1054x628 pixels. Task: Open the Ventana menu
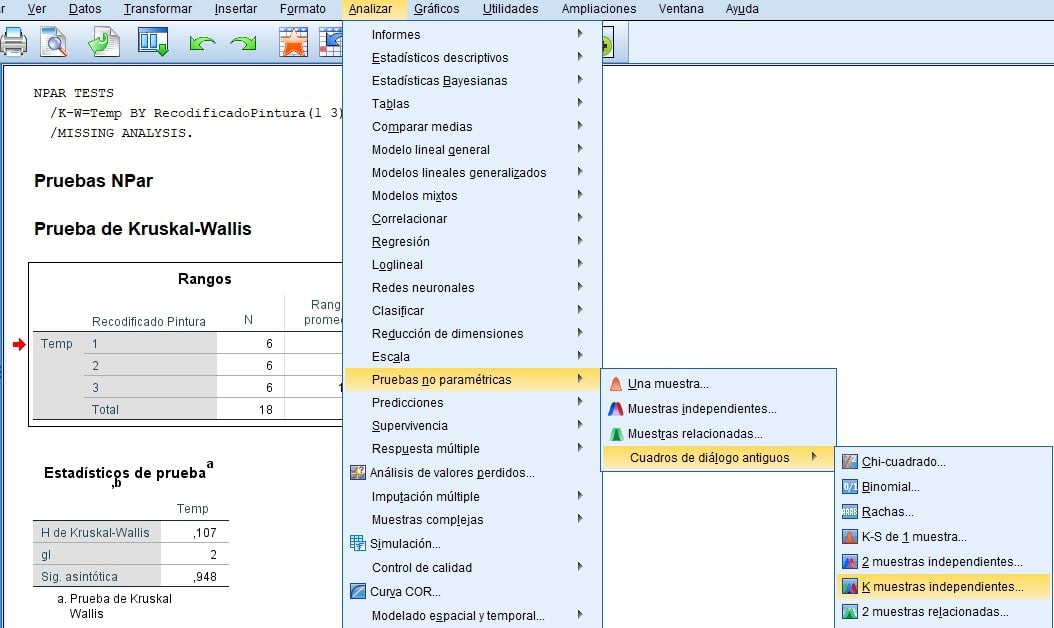680,9
